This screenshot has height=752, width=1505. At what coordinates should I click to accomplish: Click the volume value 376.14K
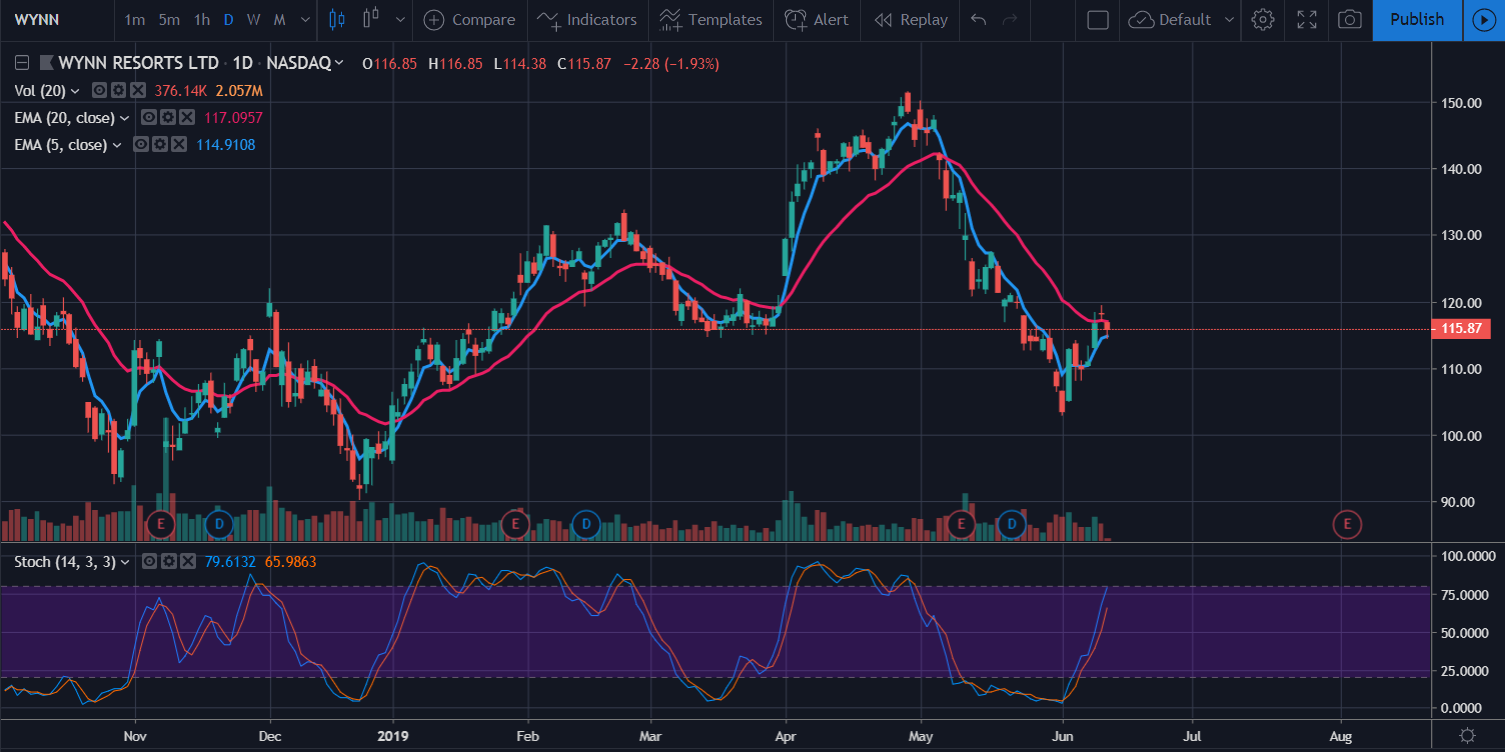coord(180,91)
